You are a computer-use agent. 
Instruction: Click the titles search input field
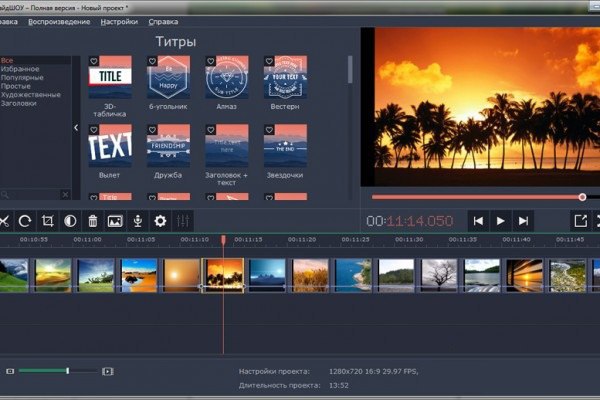[34, 195]
